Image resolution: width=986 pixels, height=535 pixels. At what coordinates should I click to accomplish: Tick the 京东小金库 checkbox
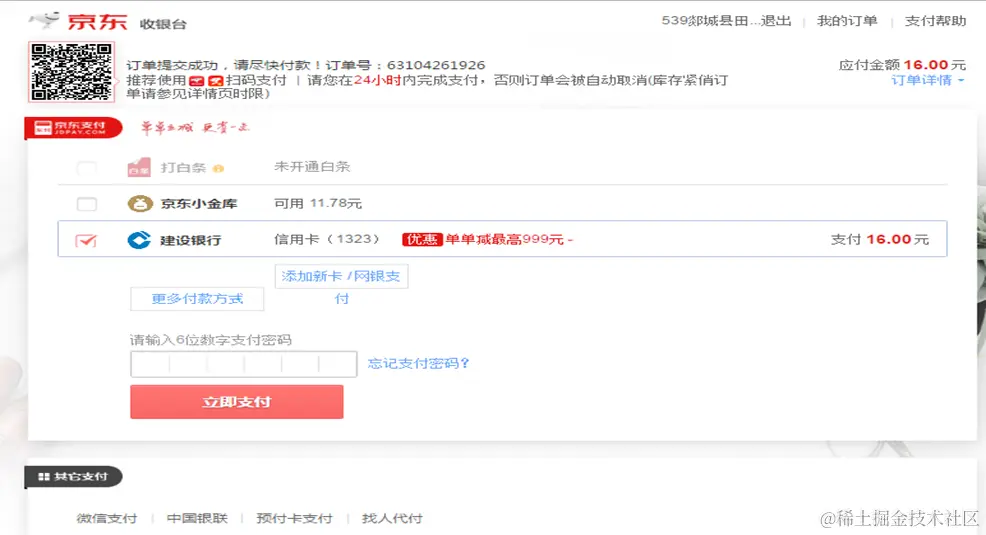pos(87,204)
